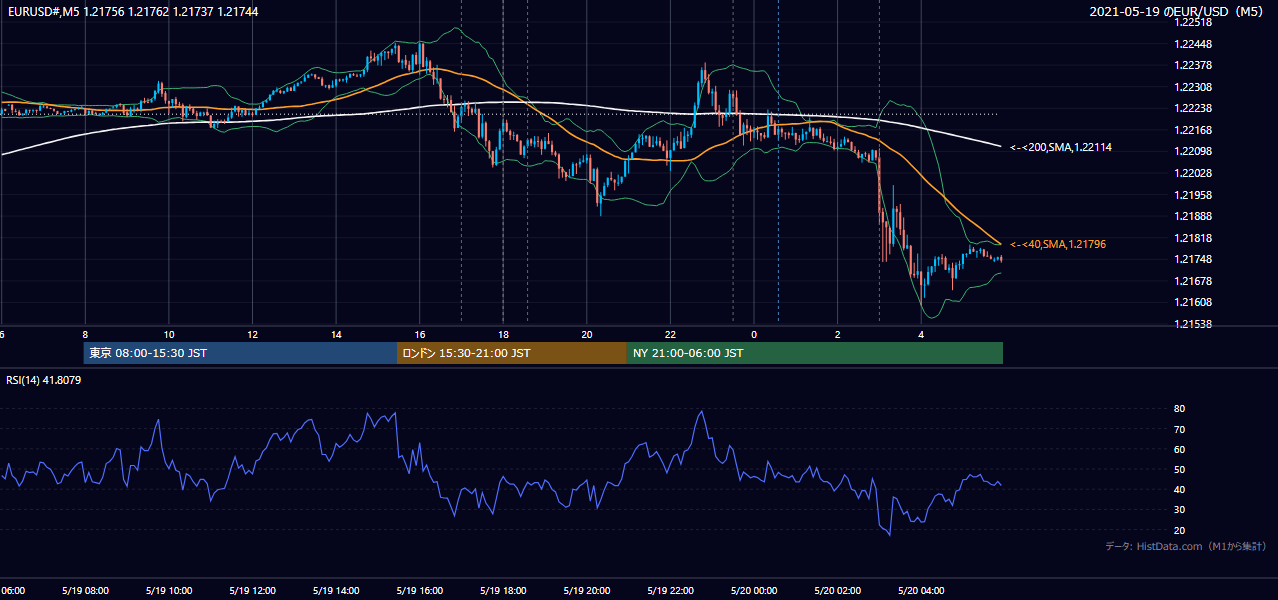Click hour label 2 under price chart

(x=838, y=334)
